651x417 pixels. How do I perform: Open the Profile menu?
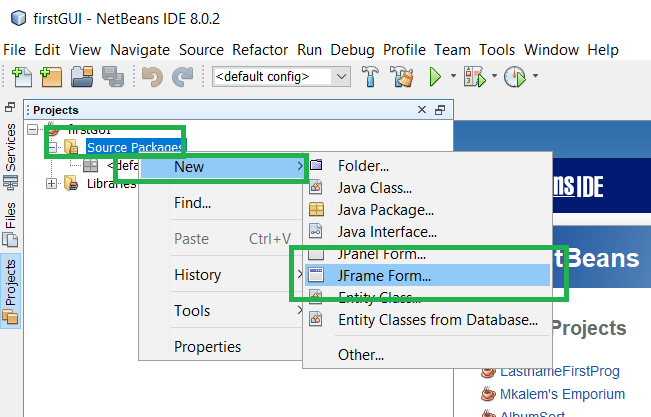coord(404,50)
